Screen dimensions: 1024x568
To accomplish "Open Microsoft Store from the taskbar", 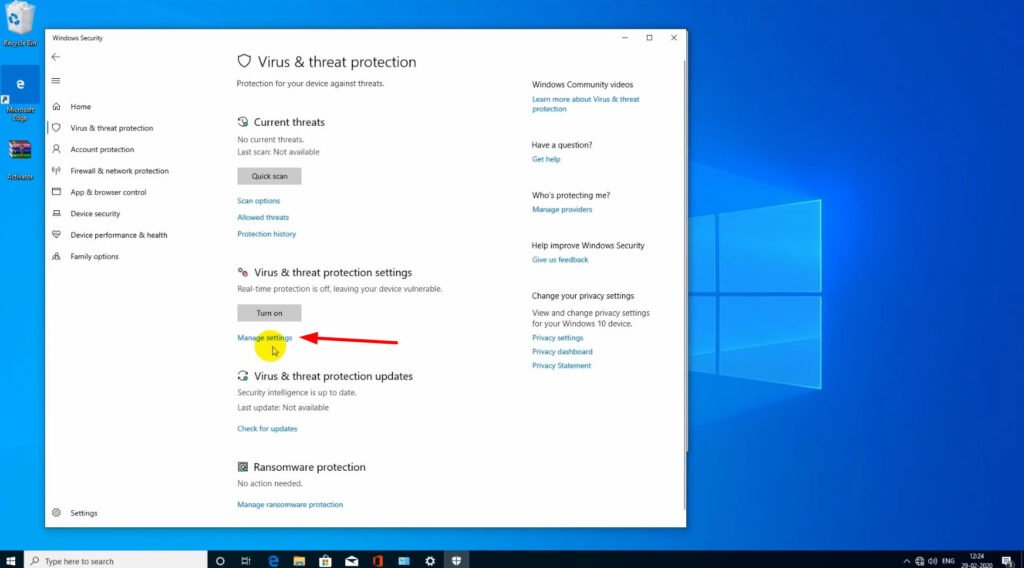I will pyautogui.click(x=325, y=561).
